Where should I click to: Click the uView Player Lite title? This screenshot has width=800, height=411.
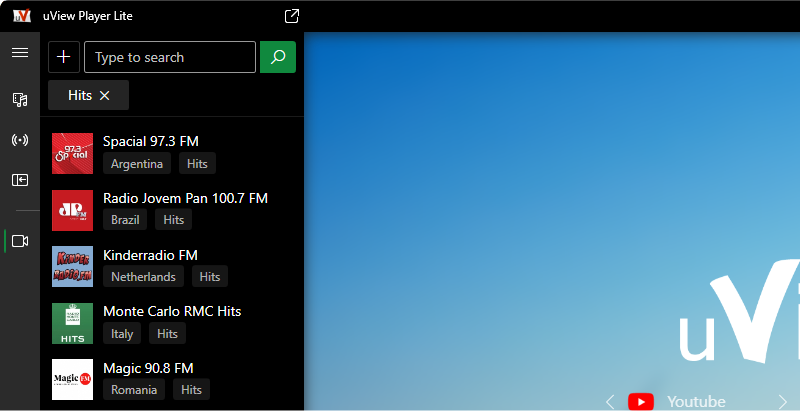(88, 16)
